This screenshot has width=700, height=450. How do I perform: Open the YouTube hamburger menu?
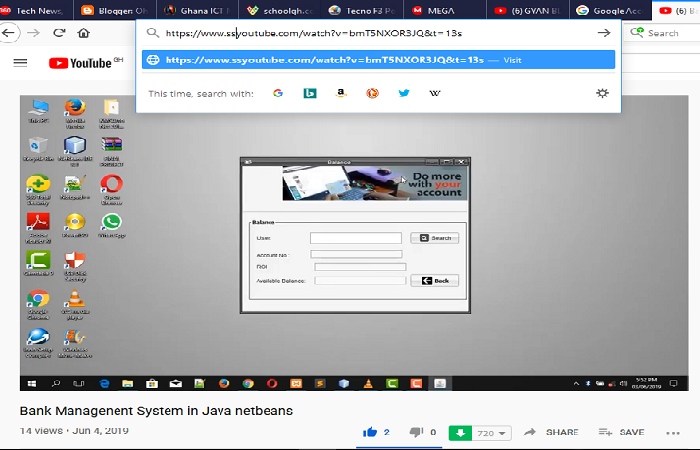[x=20, y=63]
